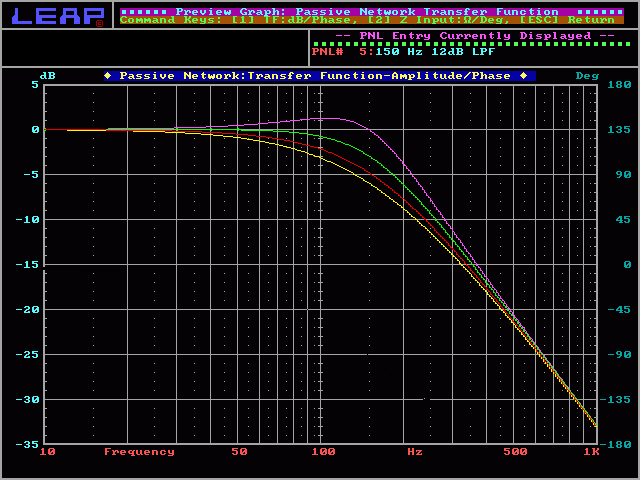
Task: Click the yellow response curve near 100 Hz
Action: tap(321, 157)
